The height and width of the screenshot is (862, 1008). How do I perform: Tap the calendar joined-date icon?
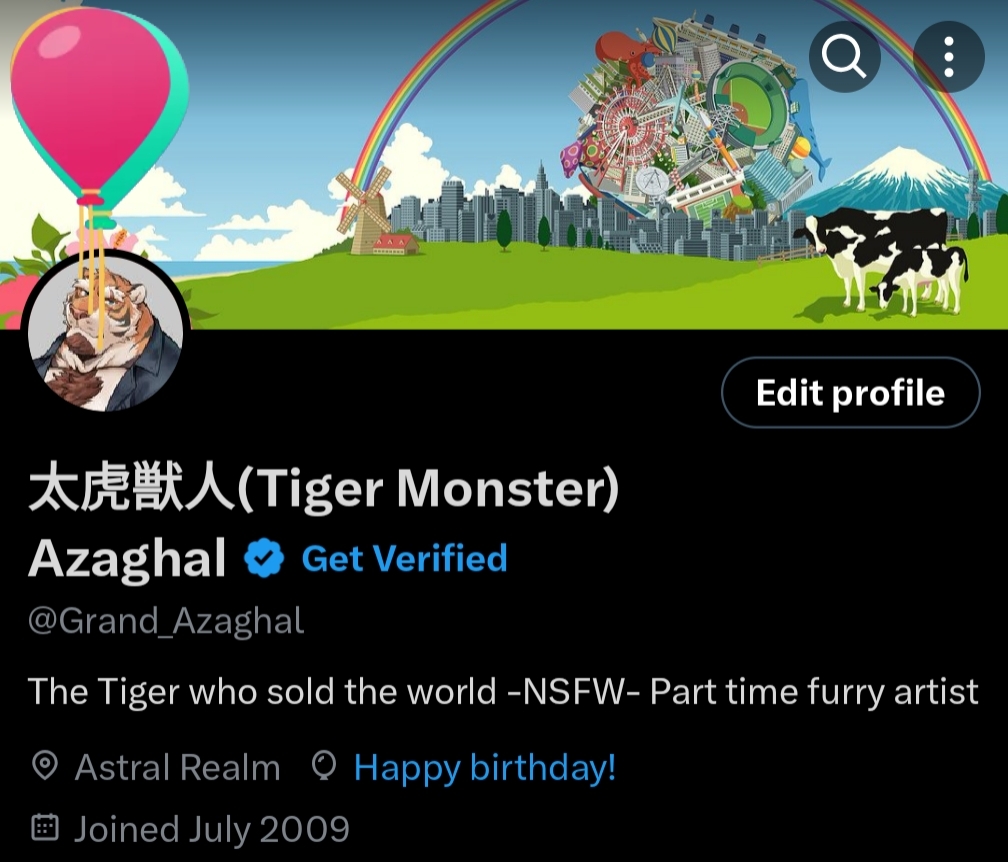45,828
